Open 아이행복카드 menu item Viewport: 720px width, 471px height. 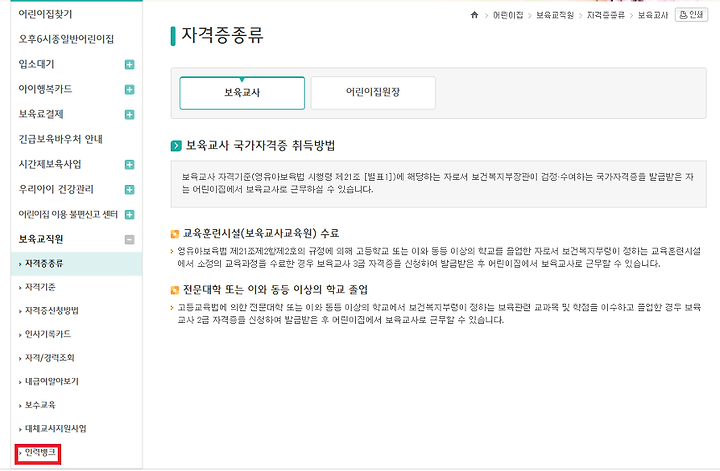(45, 89)
